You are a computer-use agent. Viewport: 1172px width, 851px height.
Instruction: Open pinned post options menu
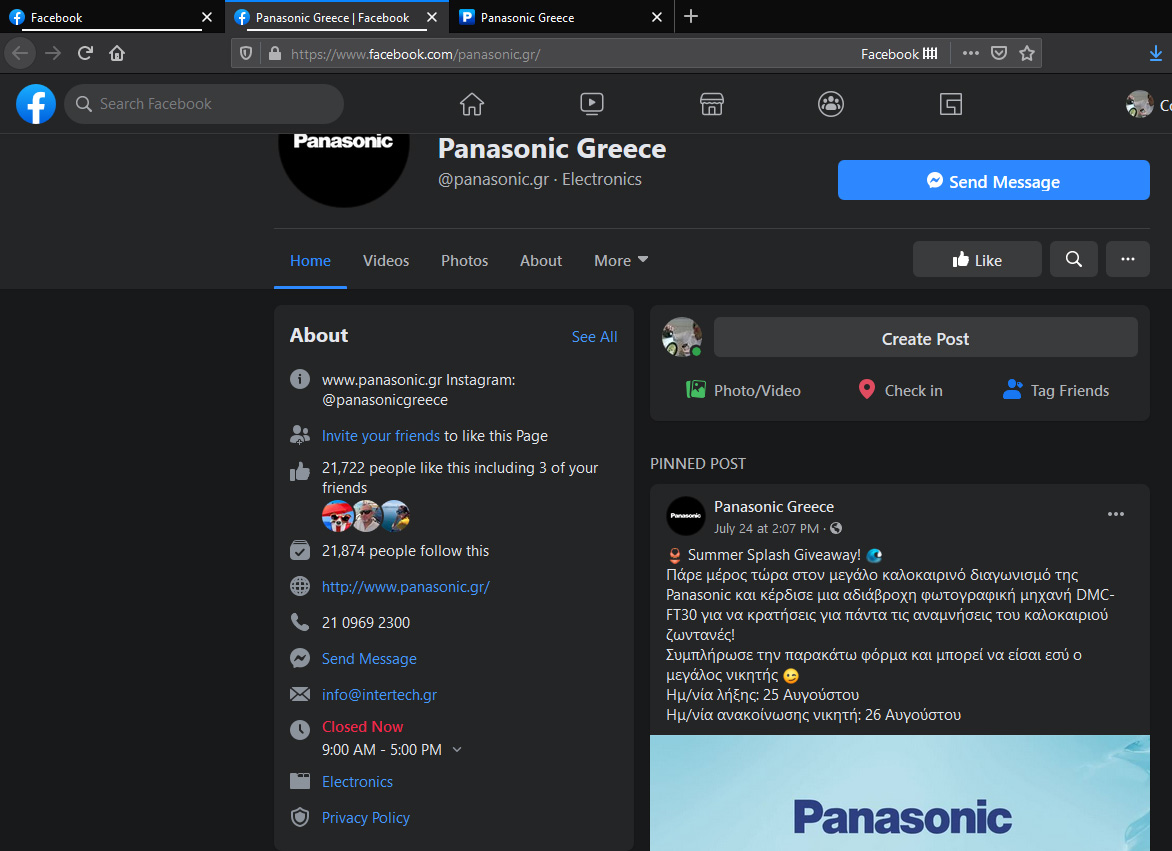pos(1115,514)
